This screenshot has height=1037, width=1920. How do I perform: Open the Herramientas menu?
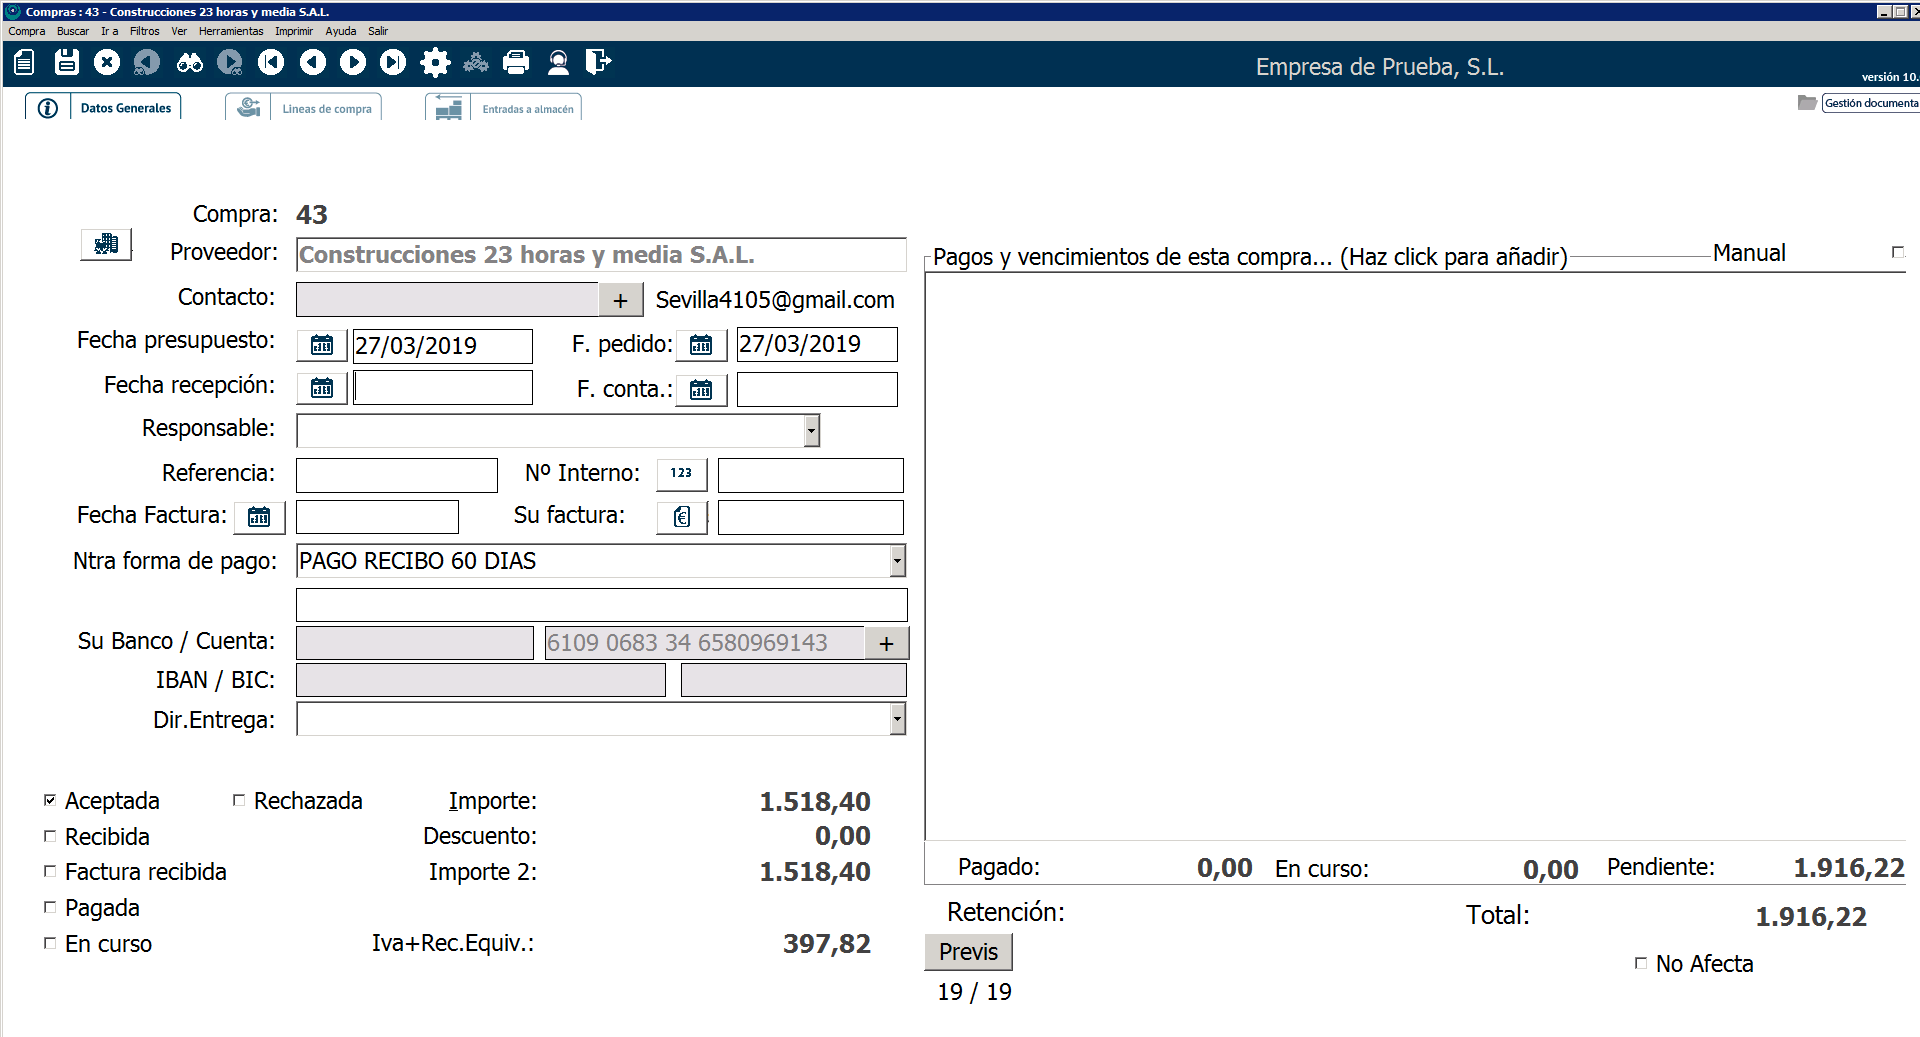tap(230, 31)
